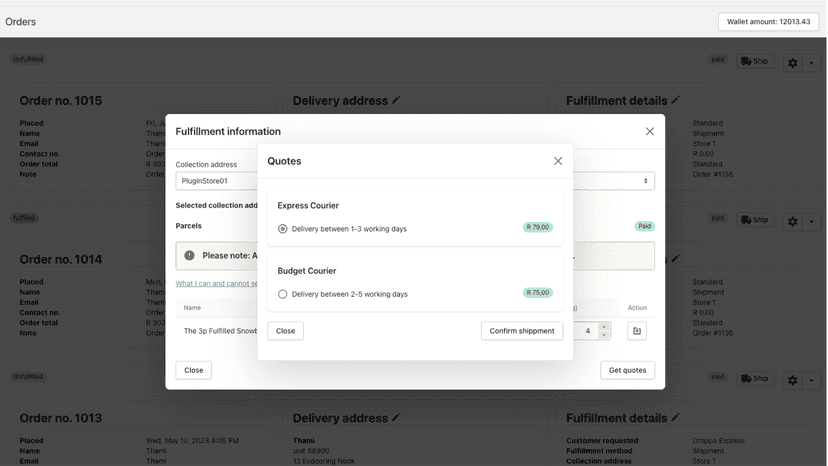Close the Fulfillment information dialog with X
The width and height of the screenshot is (828, 466).
[650, 132]
